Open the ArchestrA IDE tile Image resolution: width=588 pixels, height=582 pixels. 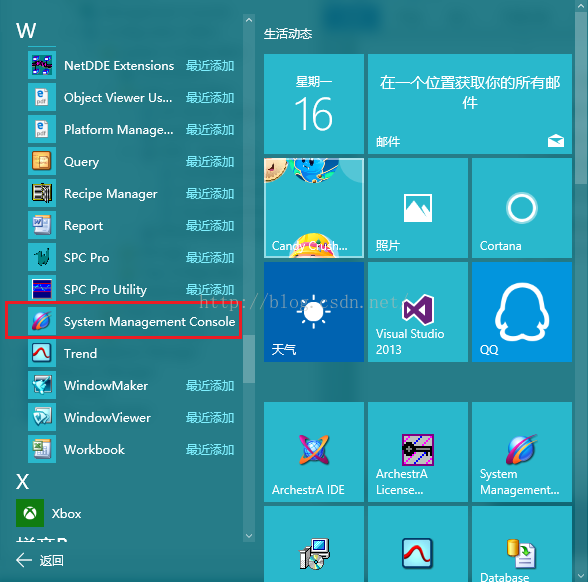pos(314,452)
